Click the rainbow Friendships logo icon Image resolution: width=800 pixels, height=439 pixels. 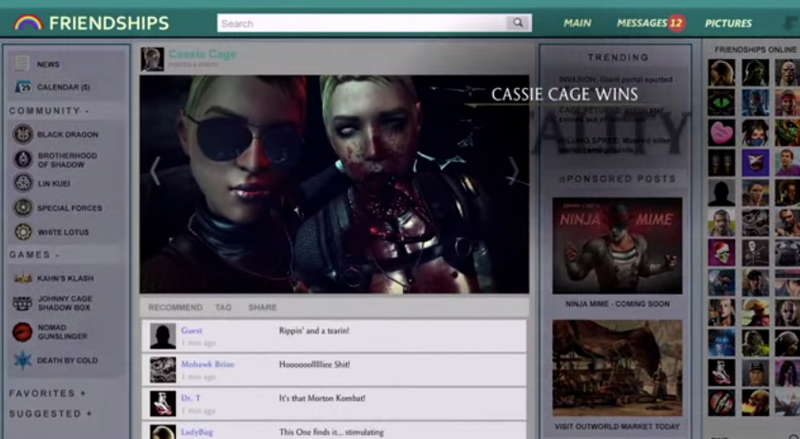[28, 23]
